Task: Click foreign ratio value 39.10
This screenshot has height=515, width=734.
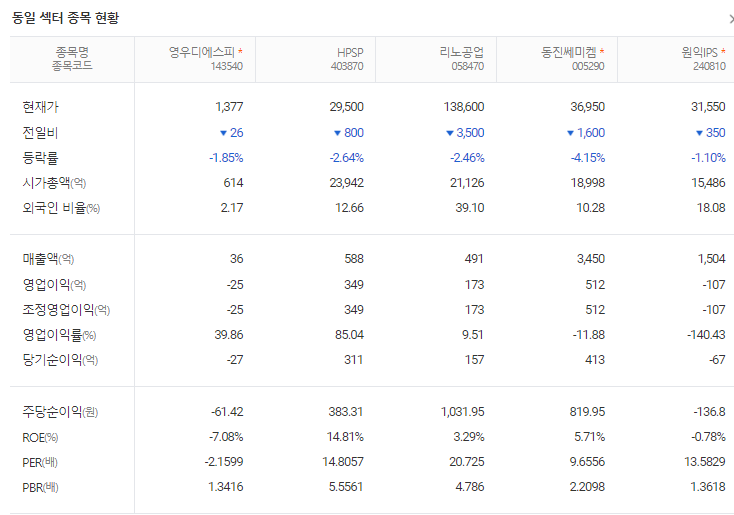Action: 470,207
